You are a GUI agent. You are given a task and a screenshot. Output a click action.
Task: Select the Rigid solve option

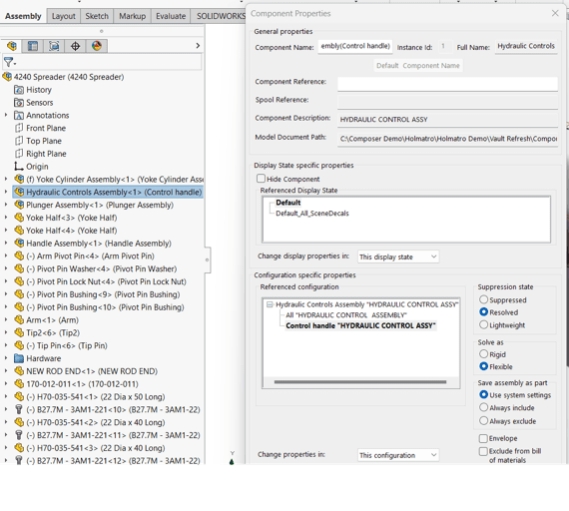483,354
